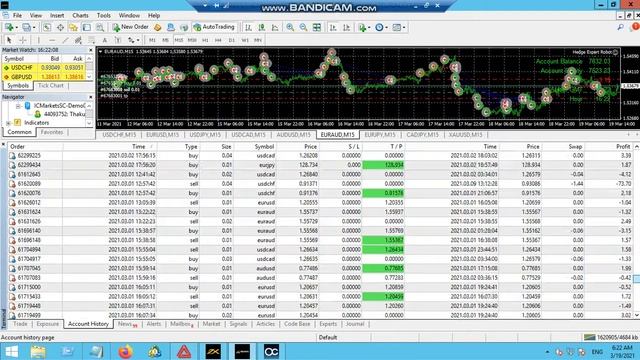Open the Indicators list dropdown icon

364,27
